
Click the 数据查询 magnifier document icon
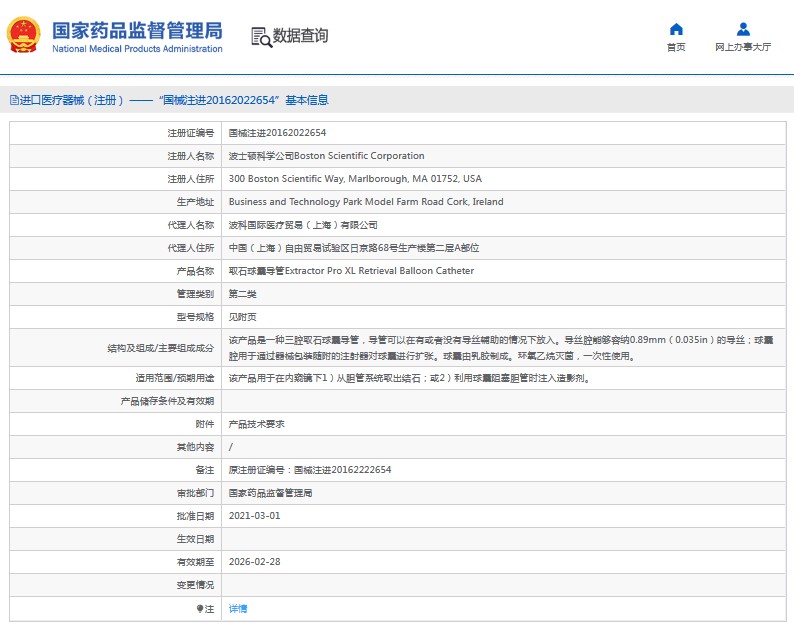(261, 37)
